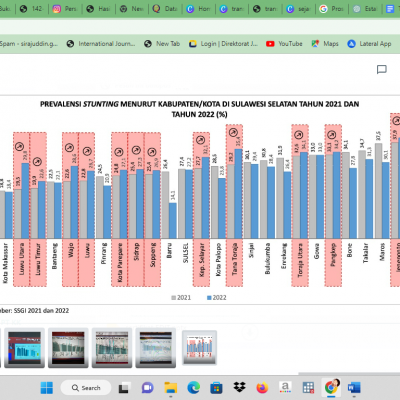
Task: Open the Dropbox taskbar icon
Action: 239,387
